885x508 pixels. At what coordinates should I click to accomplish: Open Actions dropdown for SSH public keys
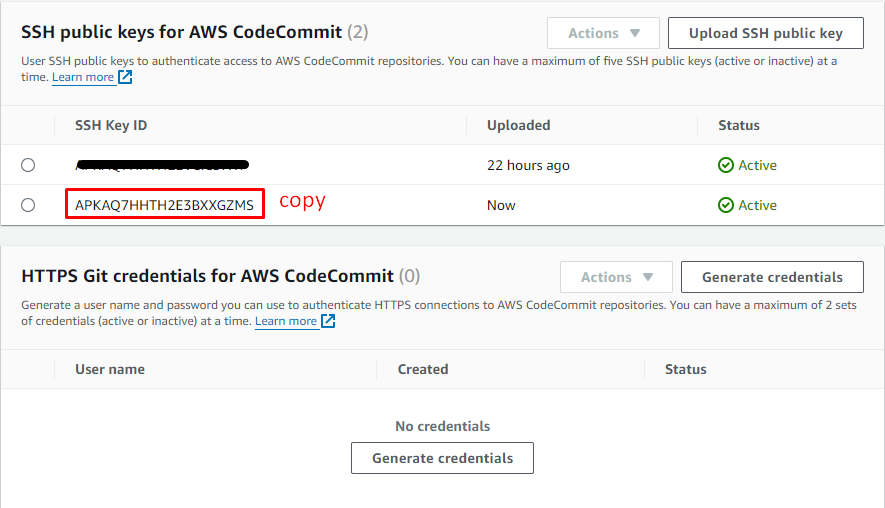(x=603, y=33)
